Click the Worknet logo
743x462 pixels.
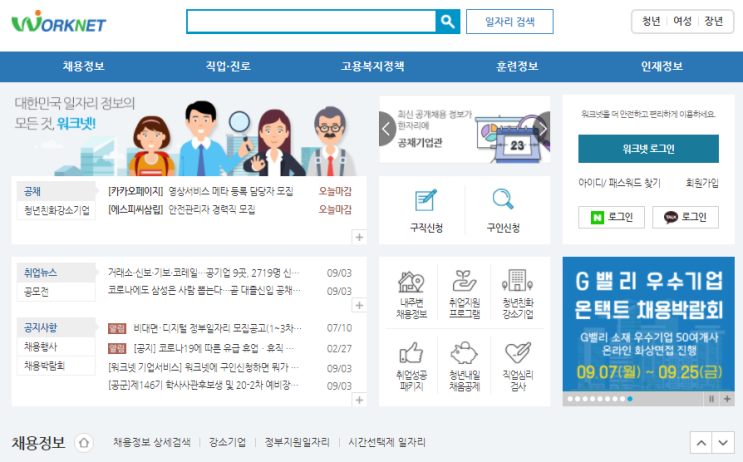click(58, 22)
